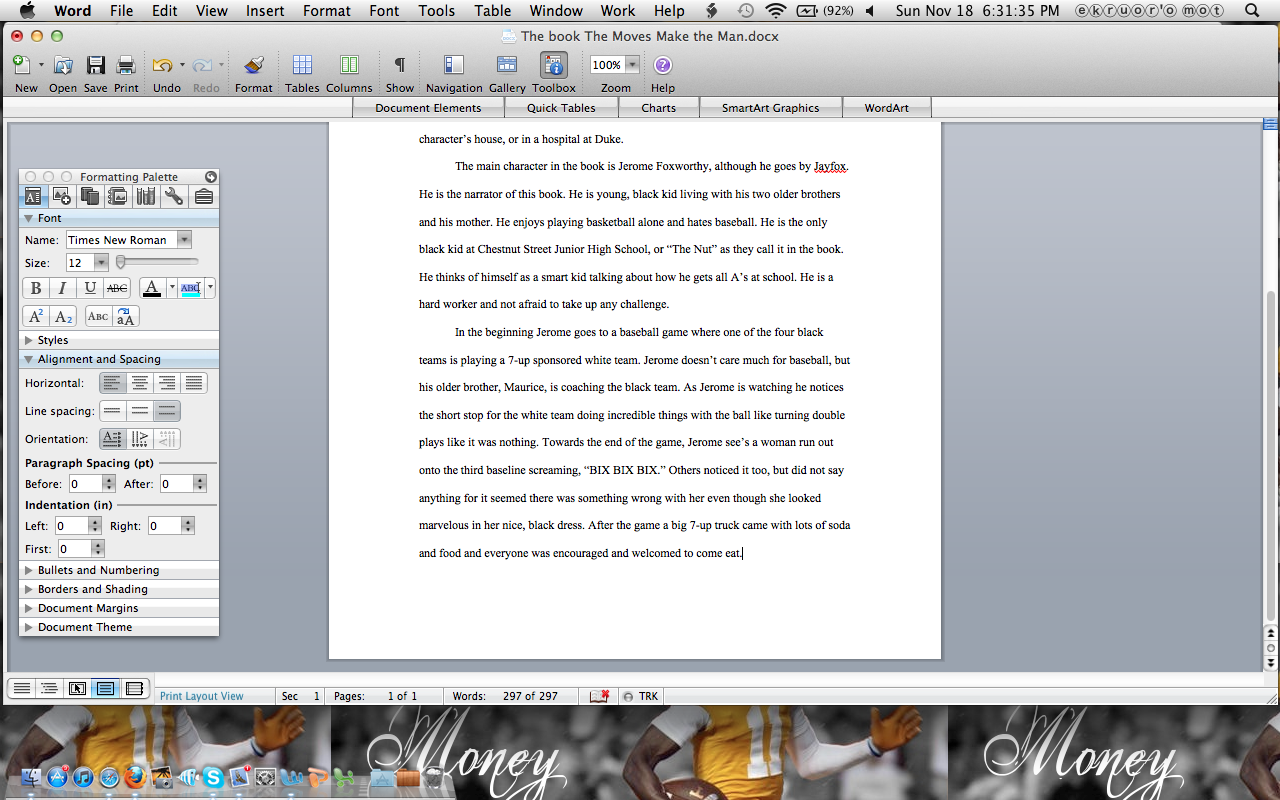Click the font color A swatch
The width and height of the screenshot is (1280, 800).
pos(152,288)
